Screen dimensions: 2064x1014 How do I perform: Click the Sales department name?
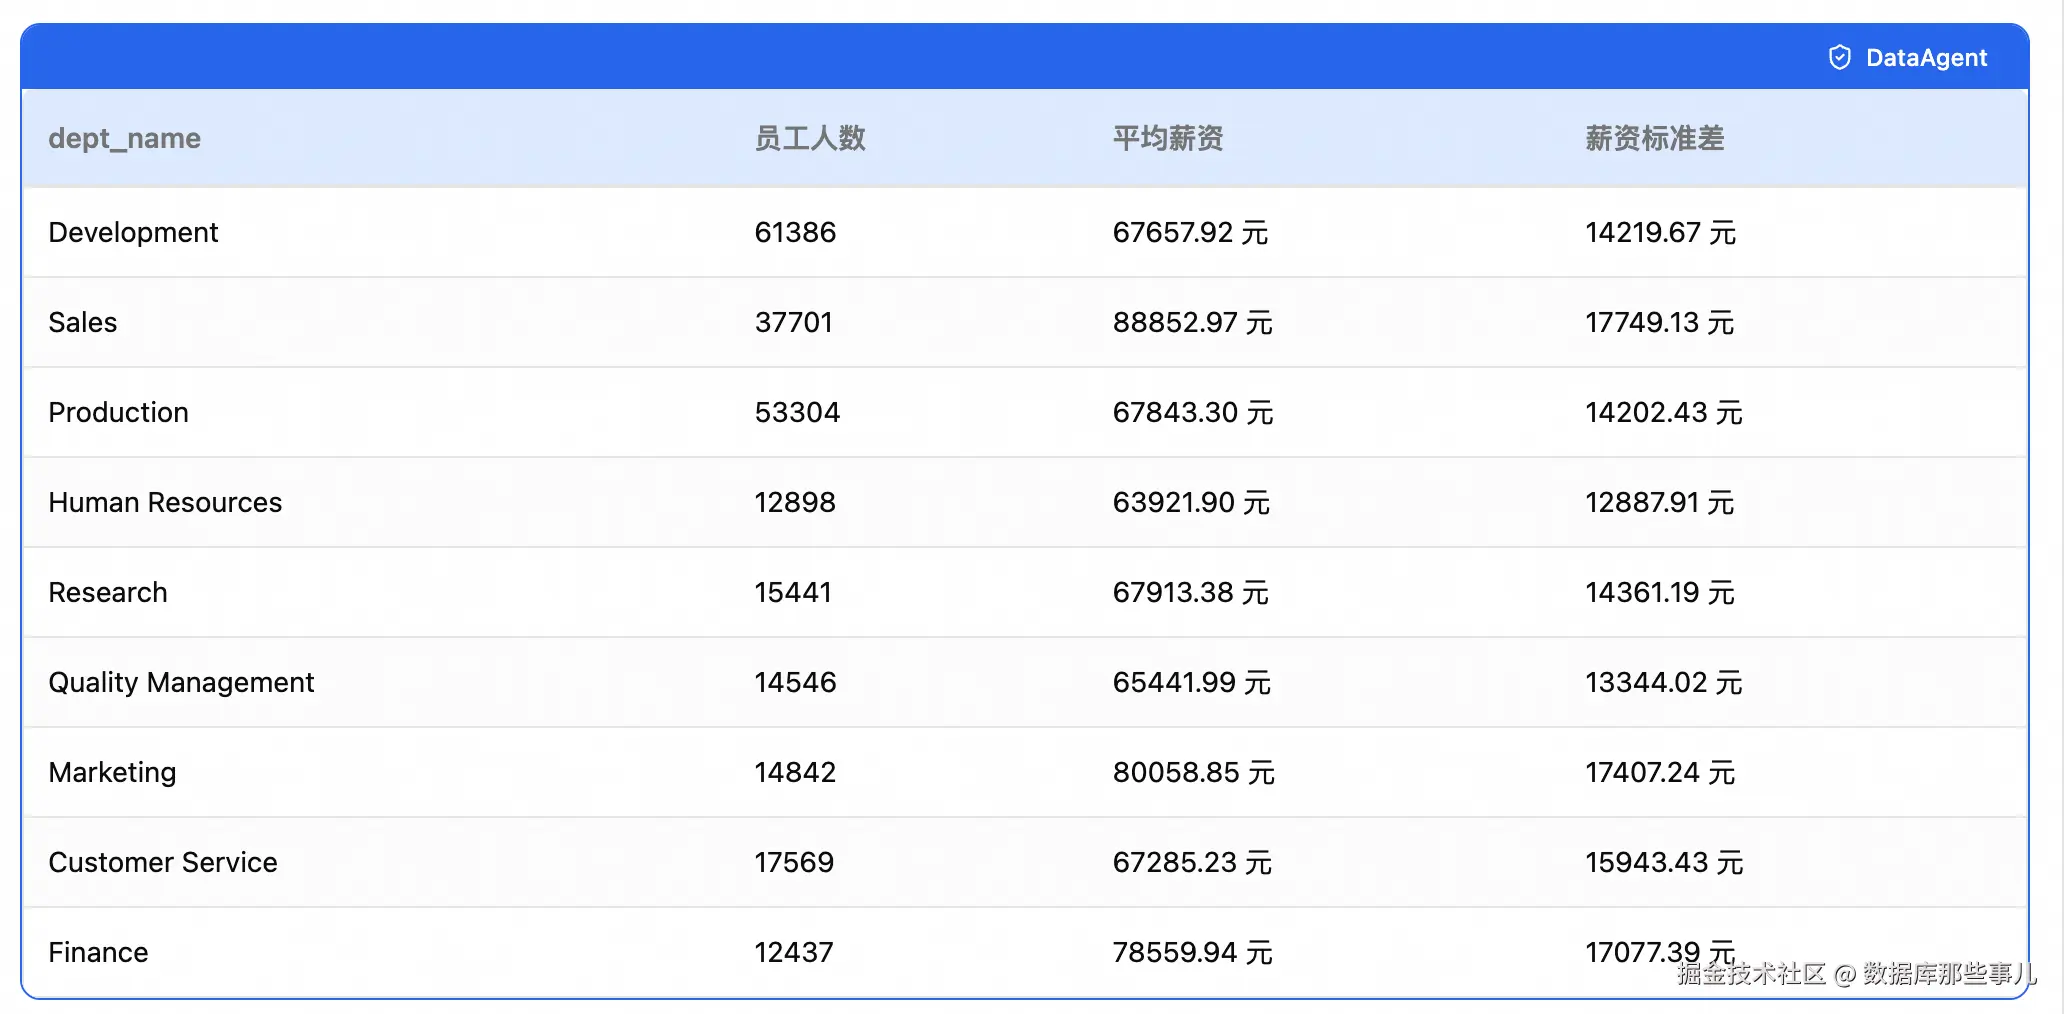83,322
